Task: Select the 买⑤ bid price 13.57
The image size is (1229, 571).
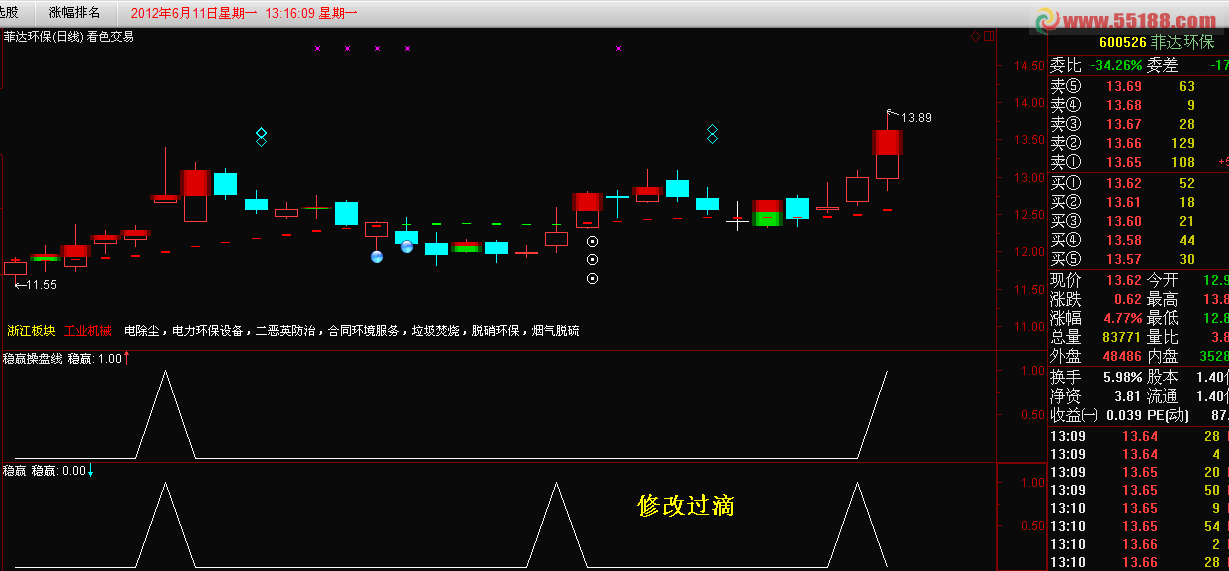Action: (x=1124, y=259)
